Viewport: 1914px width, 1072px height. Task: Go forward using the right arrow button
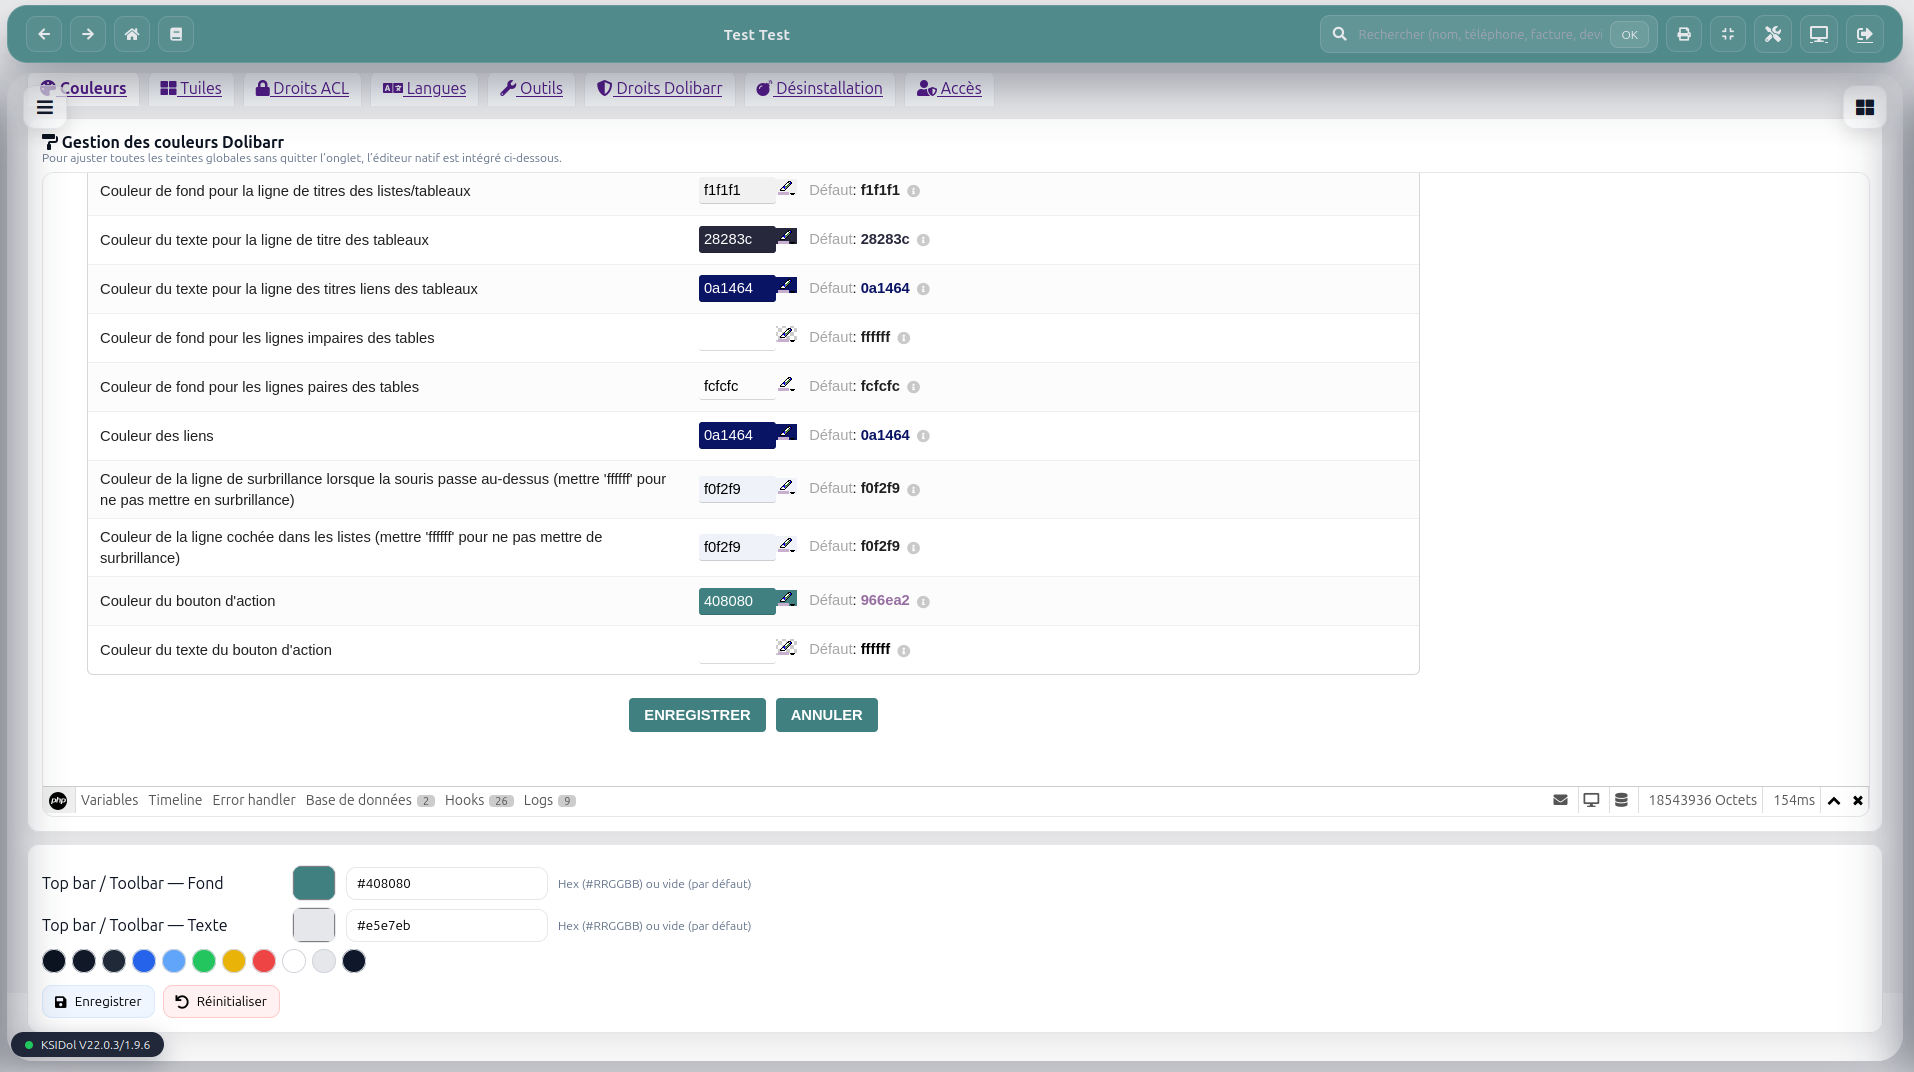88,34
